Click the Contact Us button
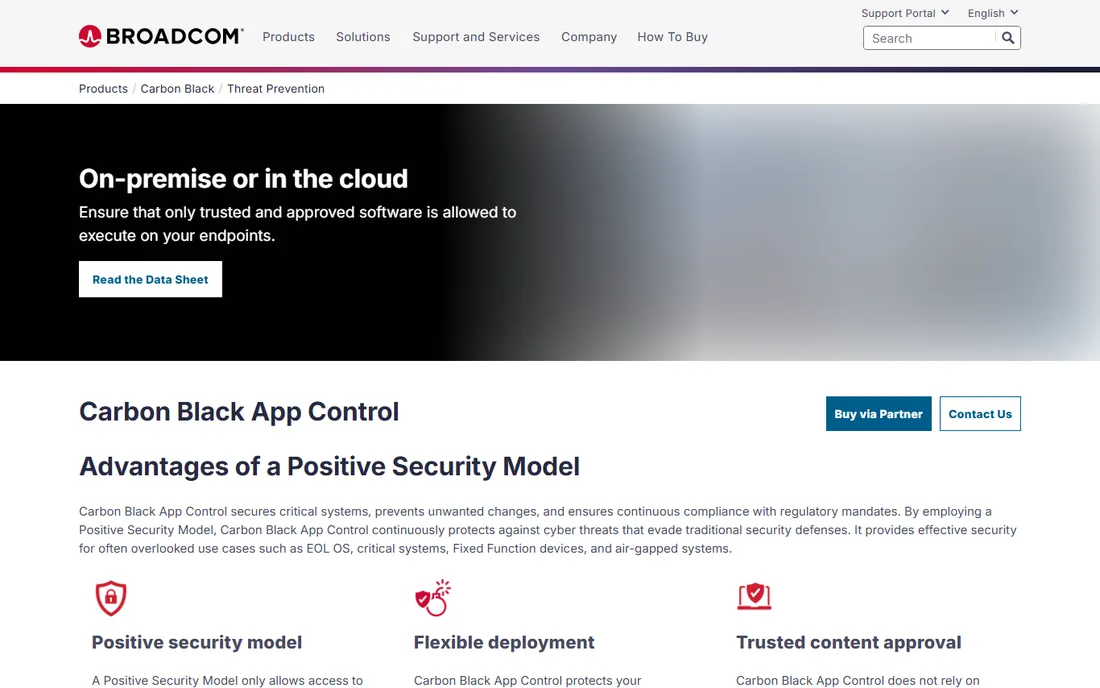This screenshot has height=688, width=1100. pyautogui.click(x=980, y=414)
